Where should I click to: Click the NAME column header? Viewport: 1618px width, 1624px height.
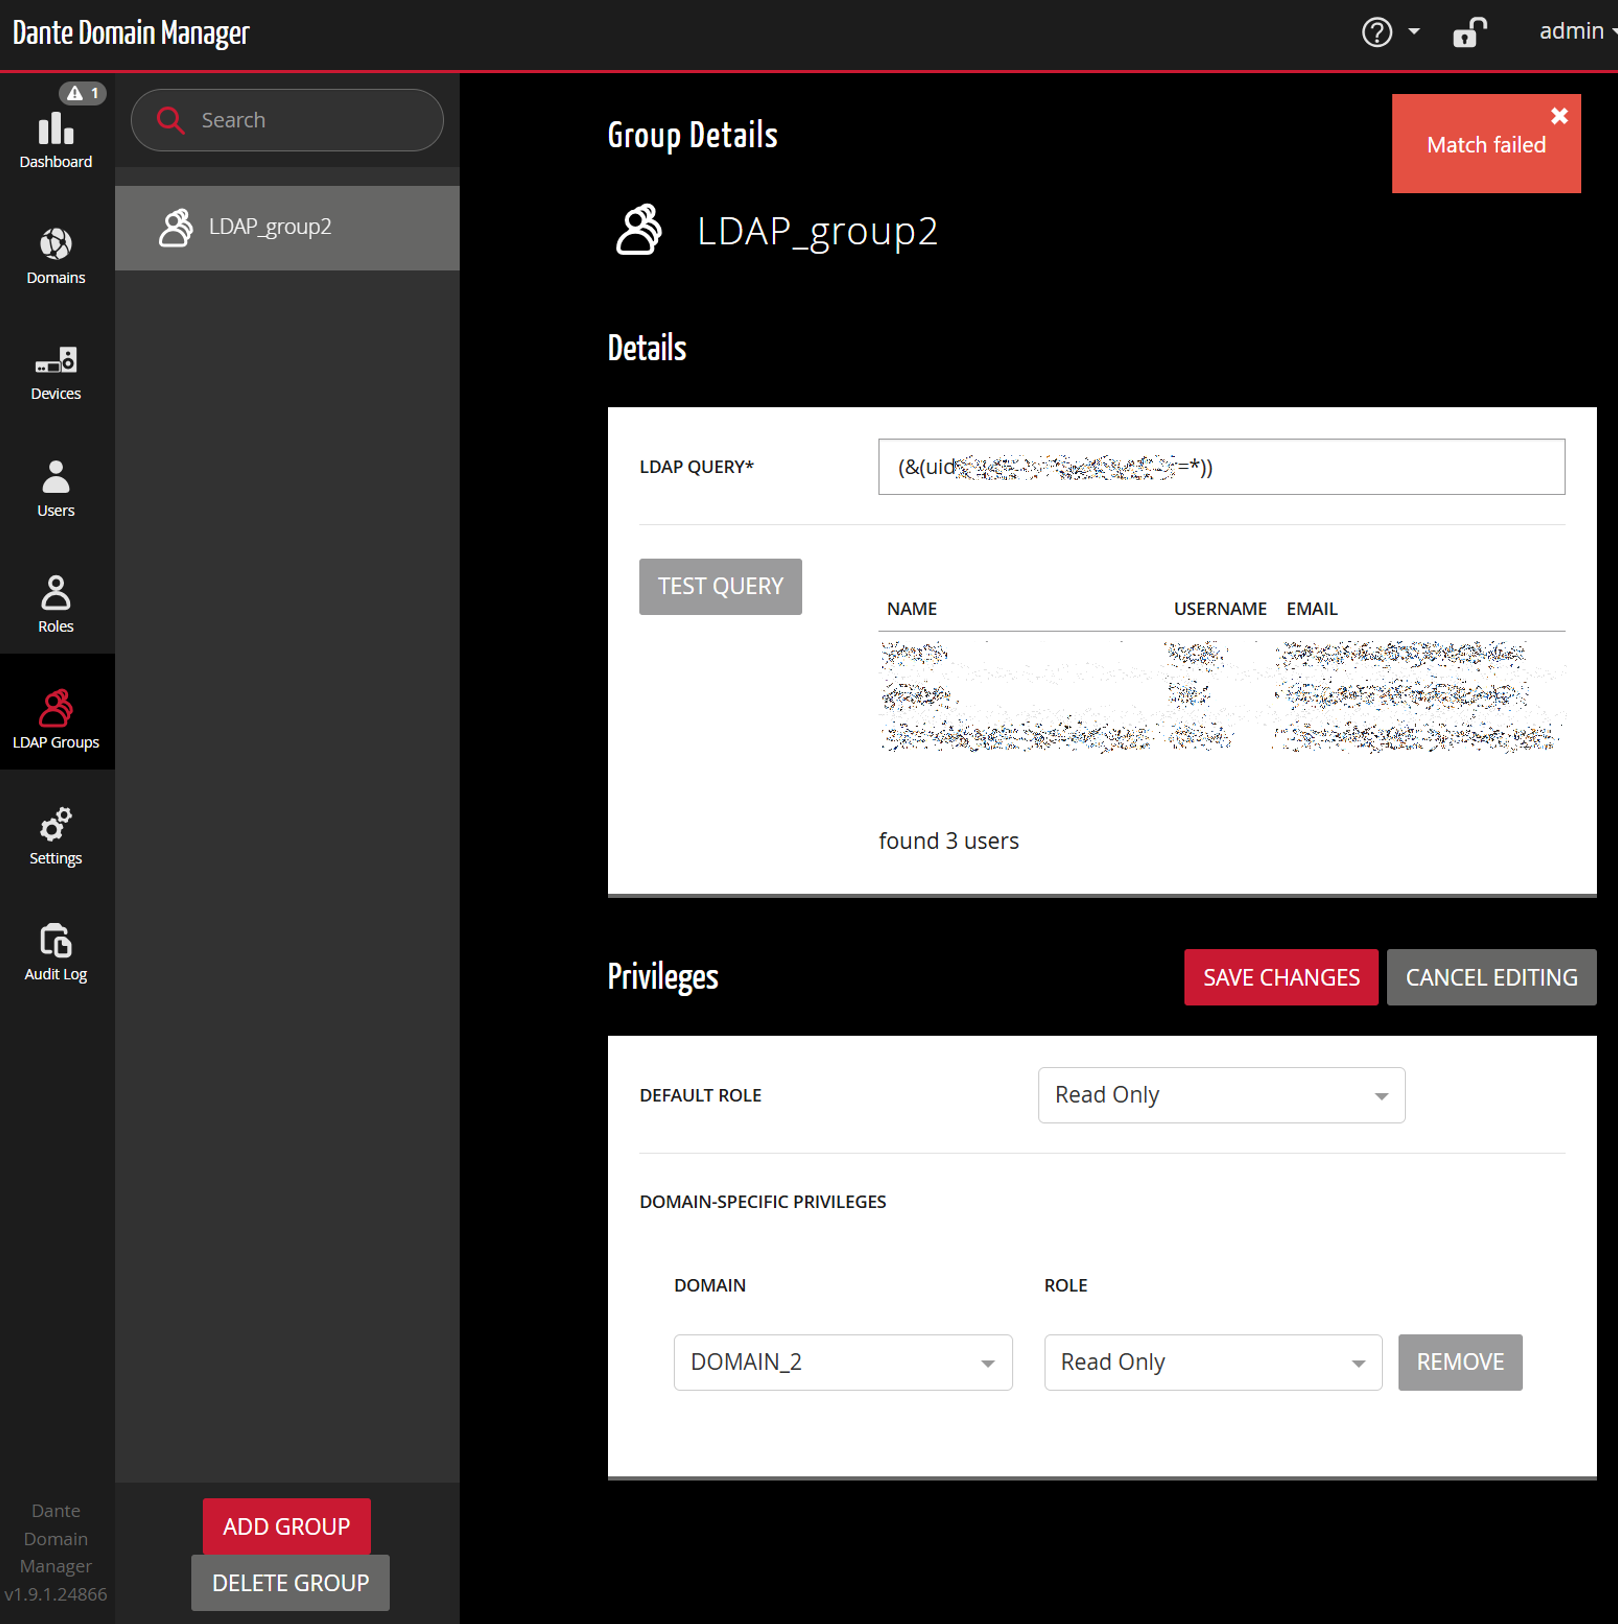[x=912, y=609]
